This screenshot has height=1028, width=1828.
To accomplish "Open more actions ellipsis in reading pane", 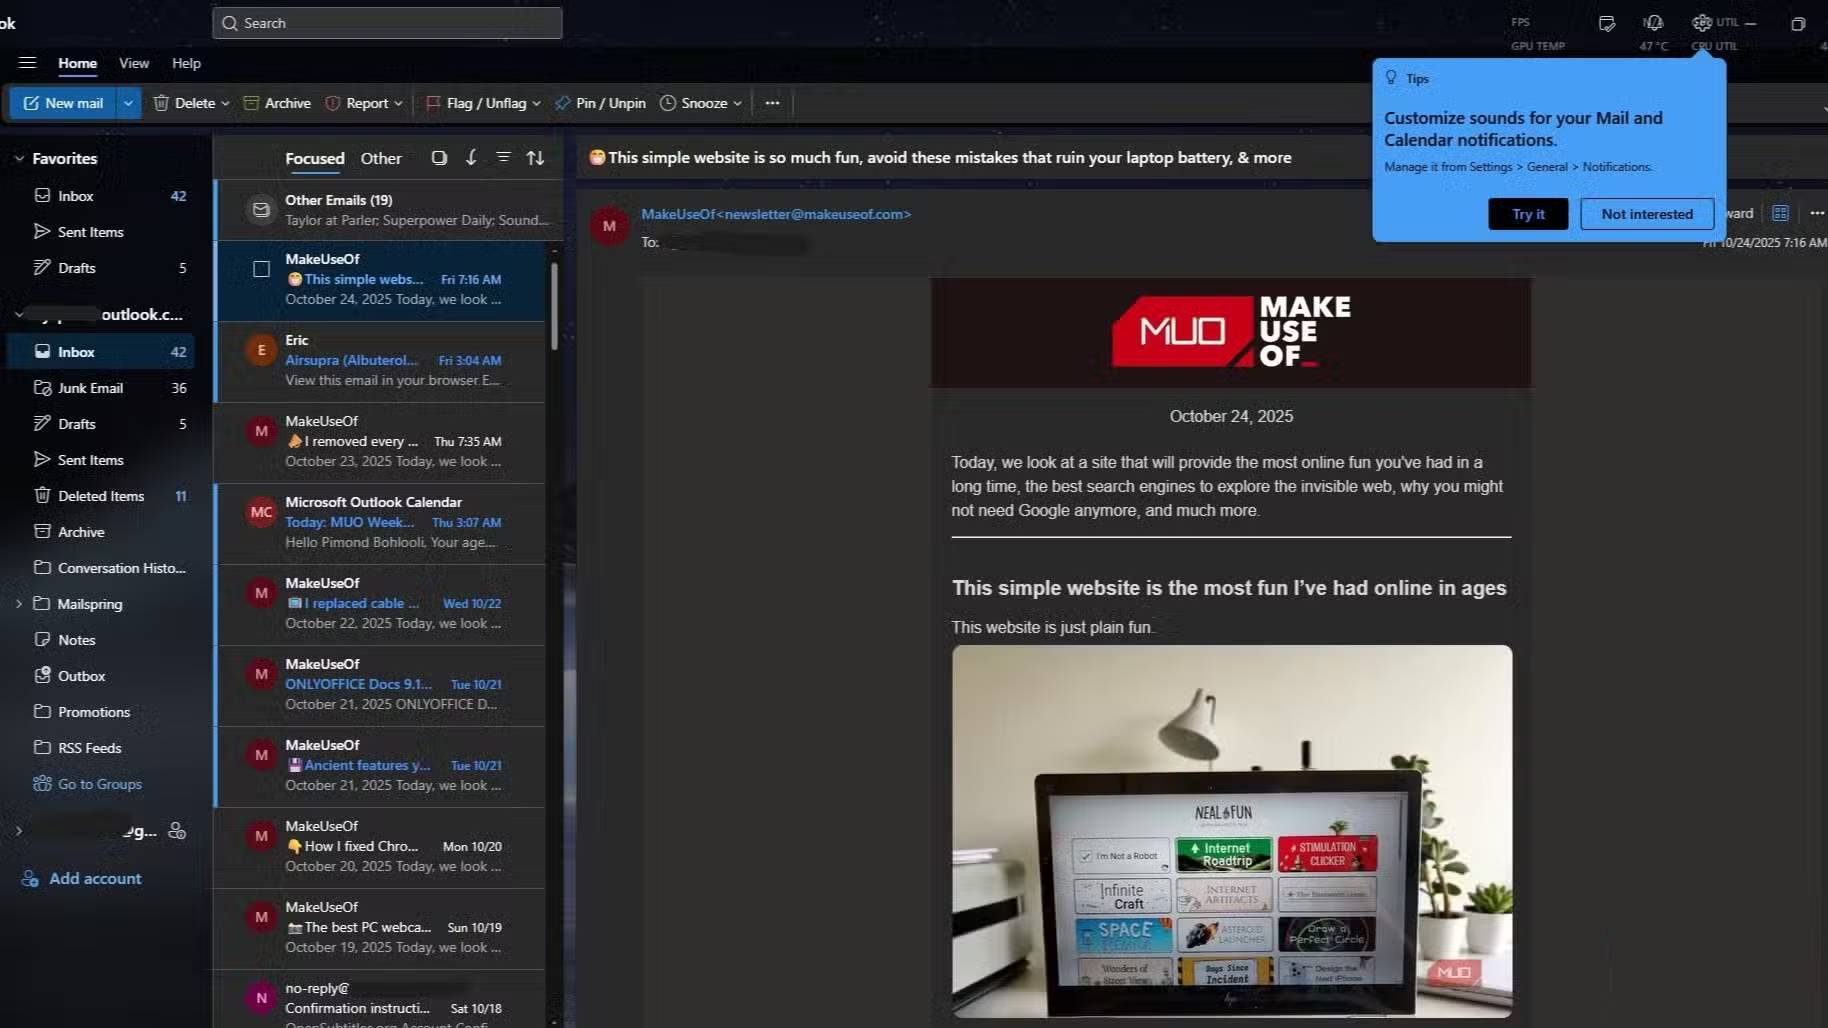I will coord(1817,213).
